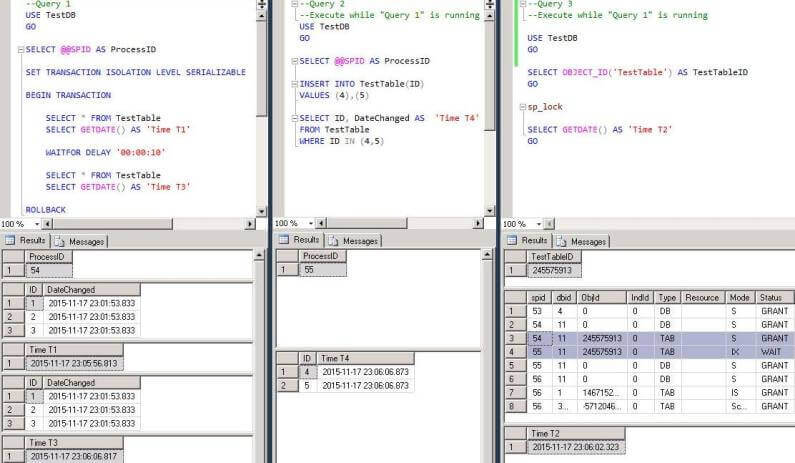Select ID 5 cell in Time T4 results
The width and height of the screenshot is (795, 463).
(307, 386)
